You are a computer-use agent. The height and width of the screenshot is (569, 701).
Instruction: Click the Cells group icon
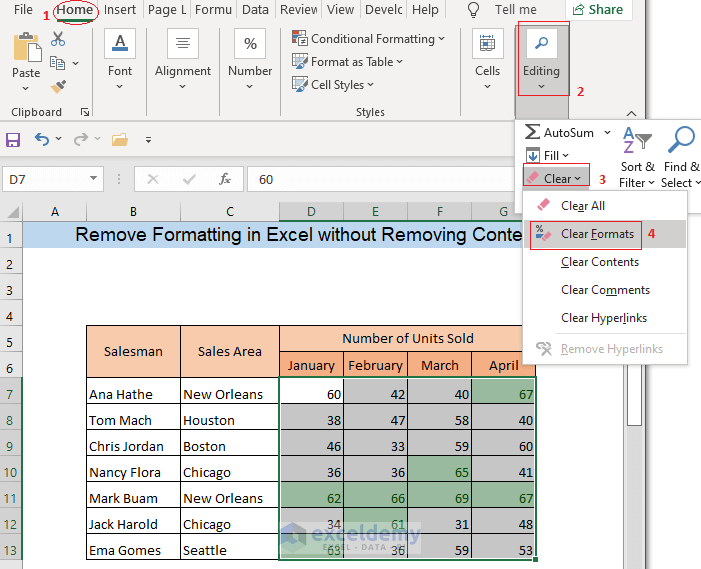487,43
